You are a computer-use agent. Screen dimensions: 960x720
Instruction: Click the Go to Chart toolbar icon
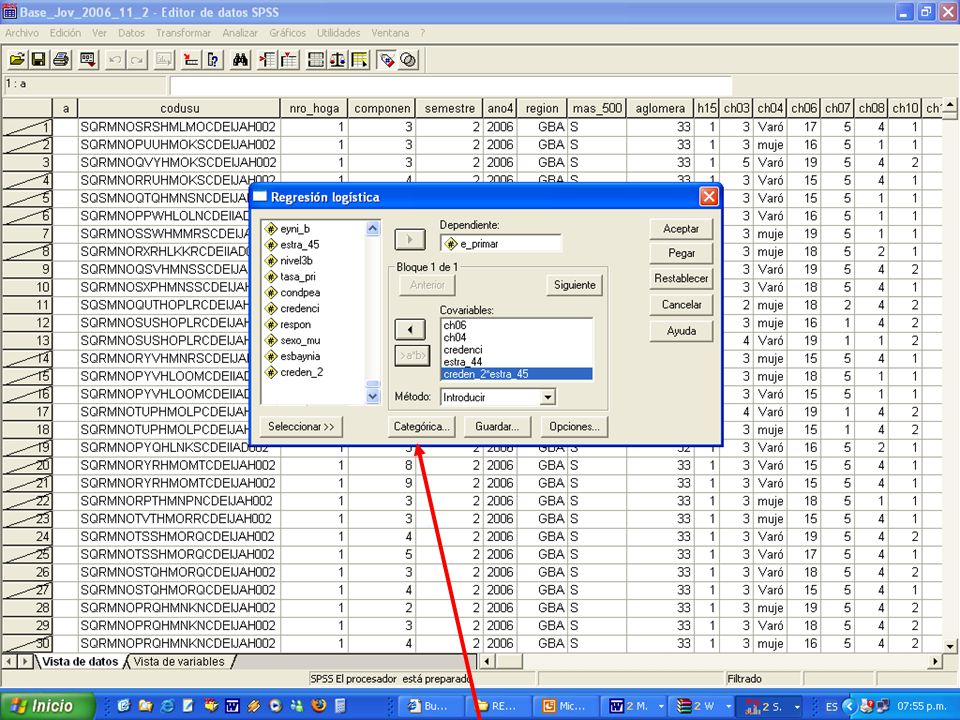click(164, 60)
